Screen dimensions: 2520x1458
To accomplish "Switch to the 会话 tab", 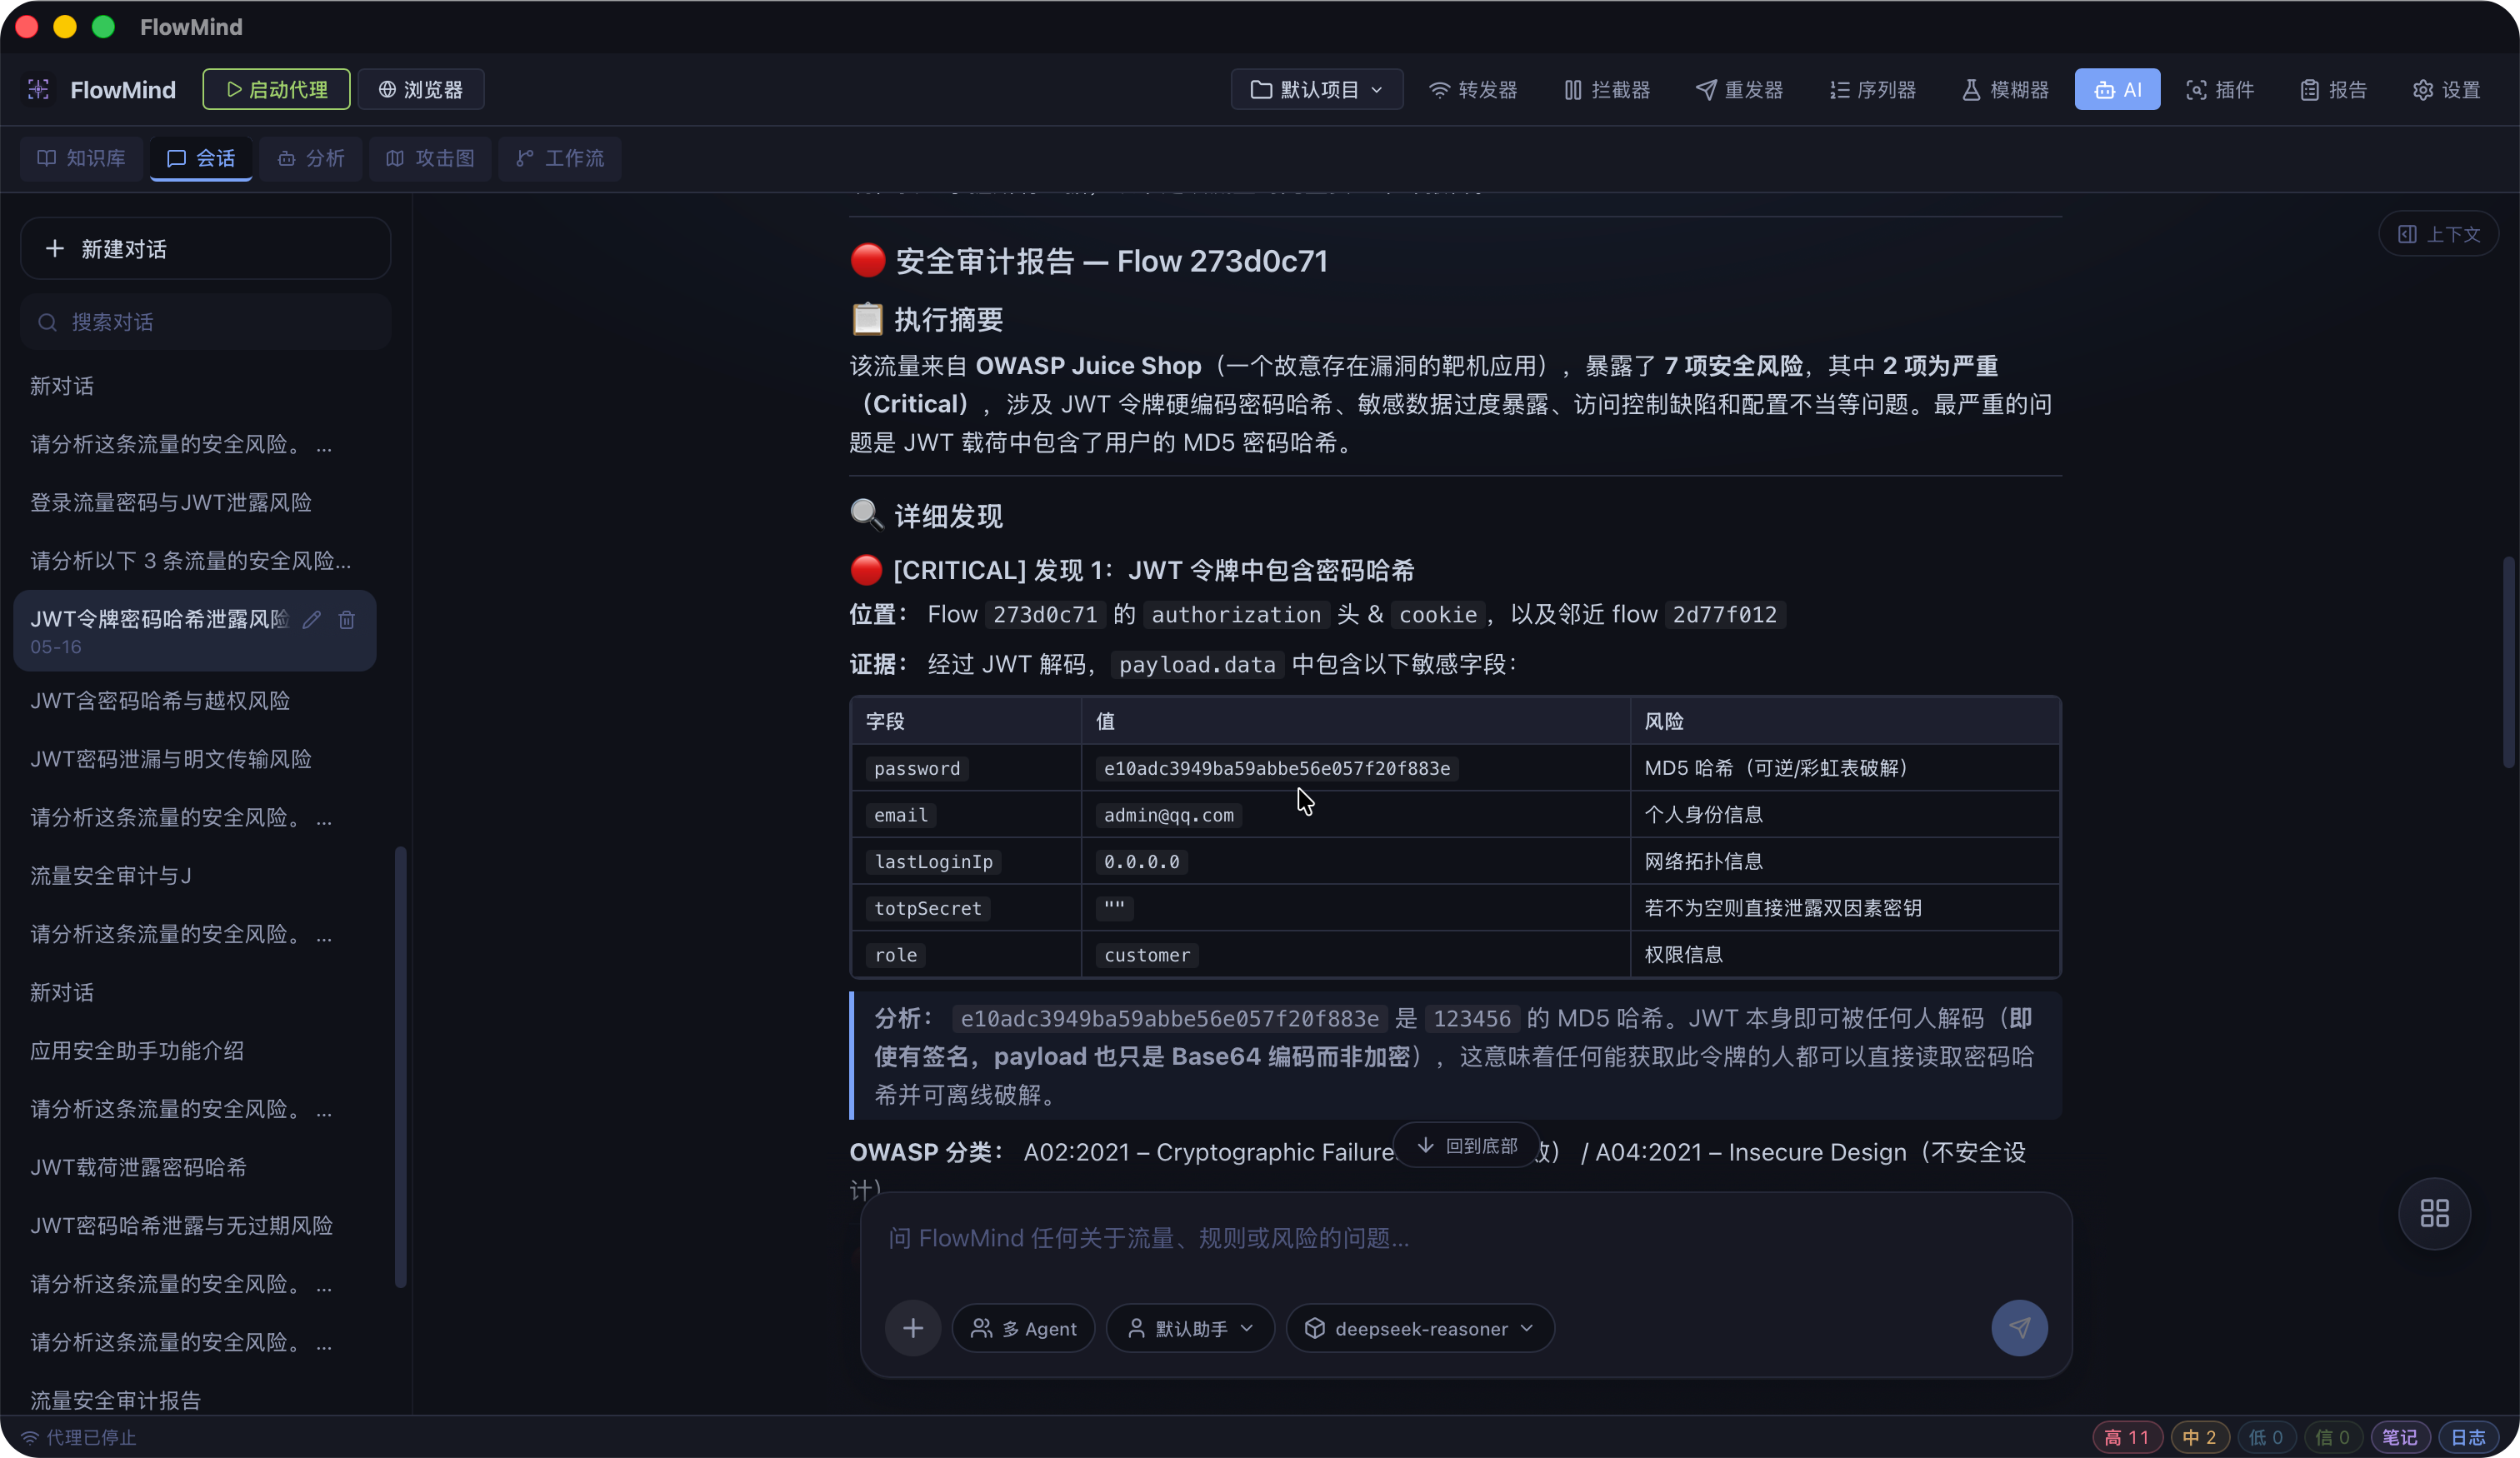I will click(201, 158).
